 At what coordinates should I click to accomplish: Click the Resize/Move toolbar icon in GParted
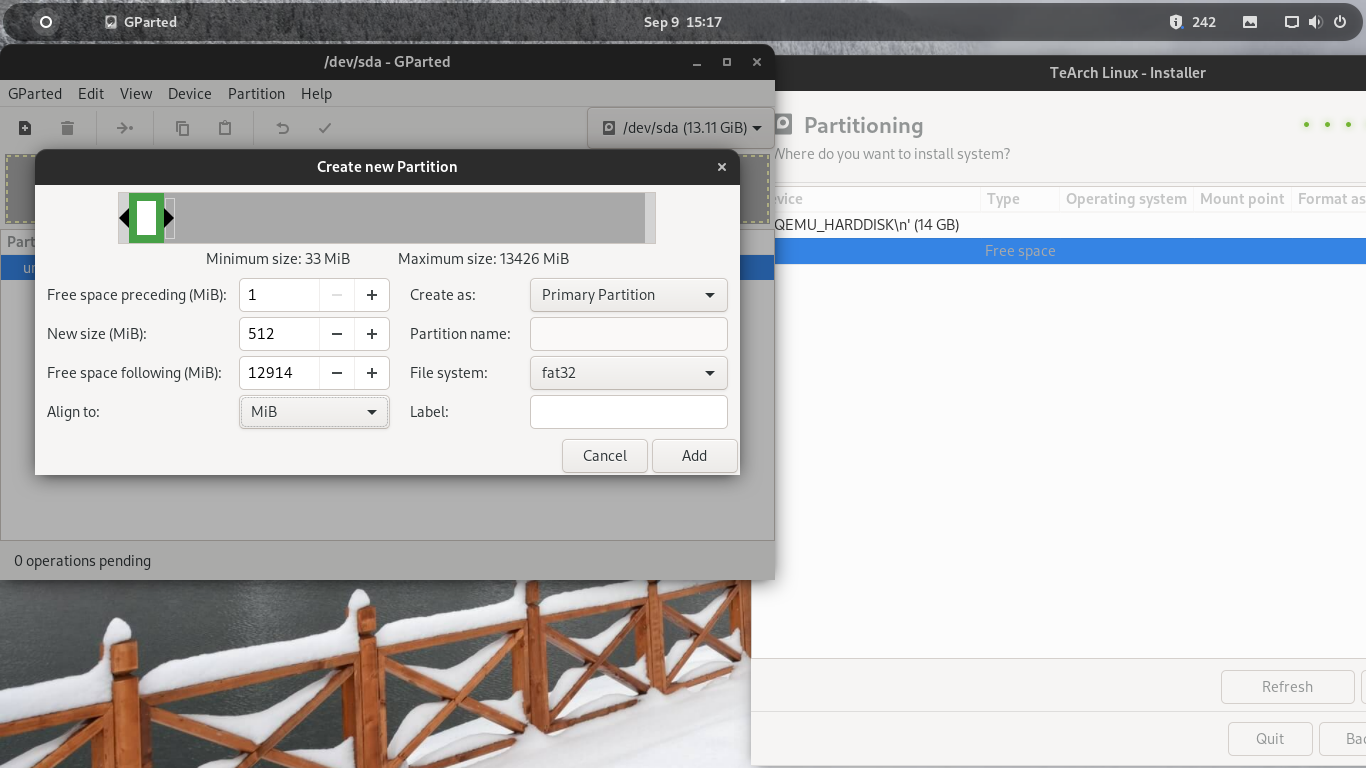click(x=125, y=128)
